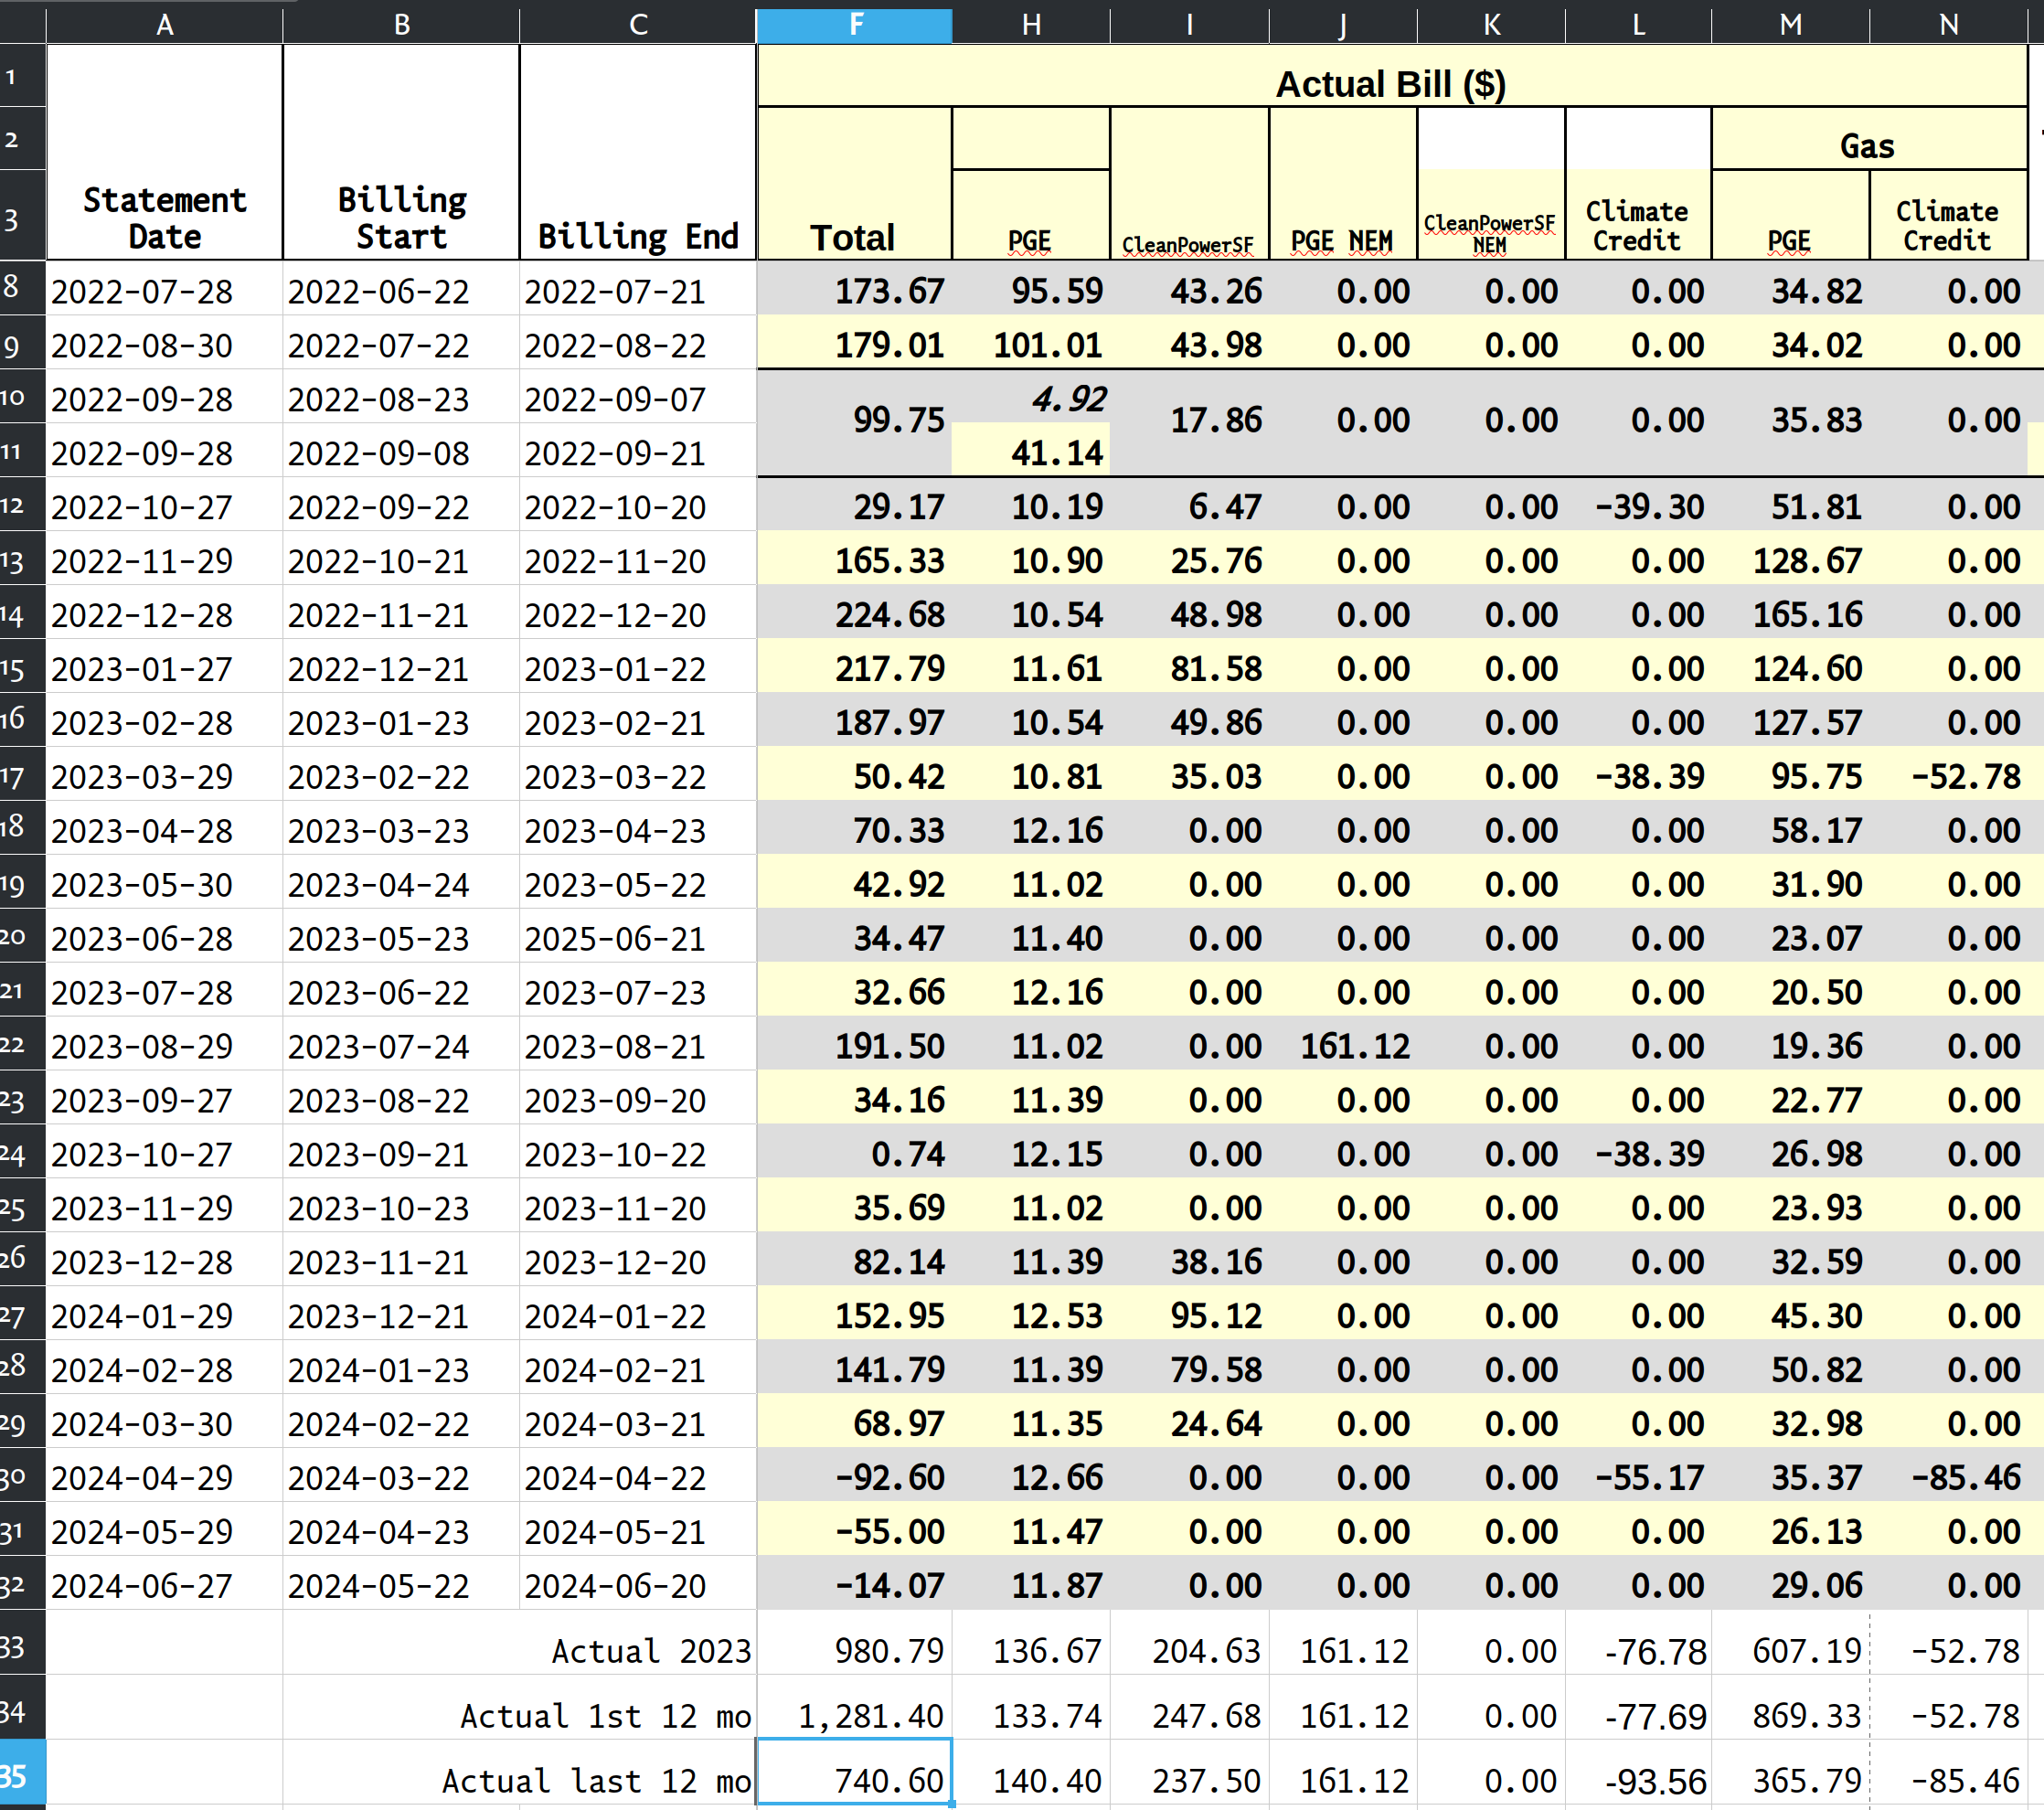Select column A header

164,24
